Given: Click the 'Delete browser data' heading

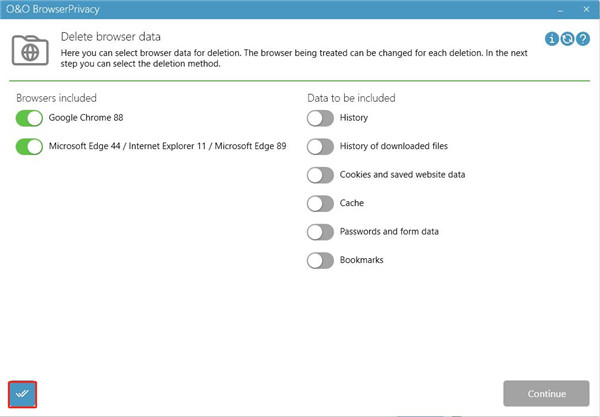Looking at the screenshot, I should [111, 37].
